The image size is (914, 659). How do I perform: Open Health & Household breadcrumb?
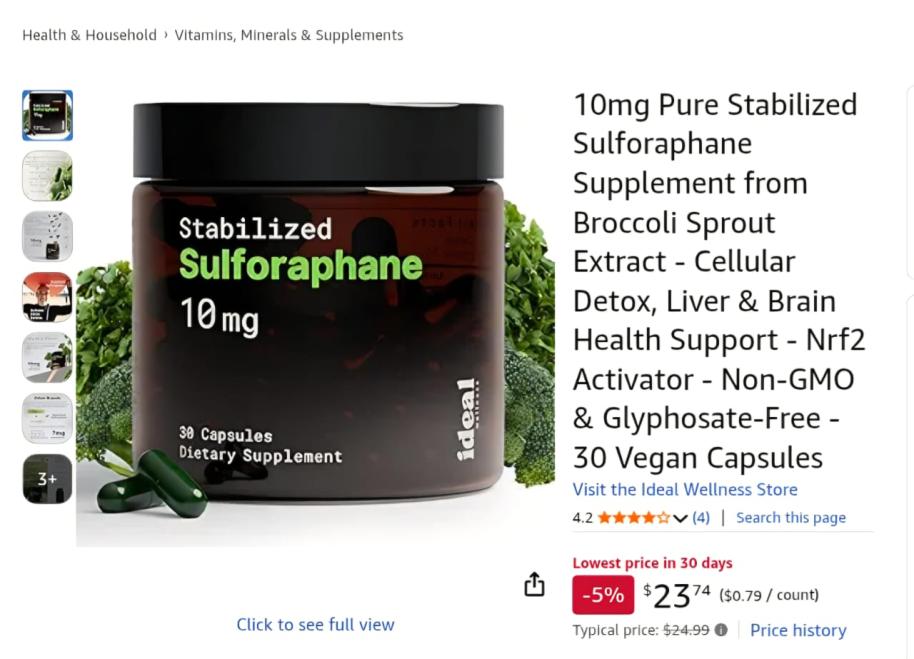coord(90,35)
